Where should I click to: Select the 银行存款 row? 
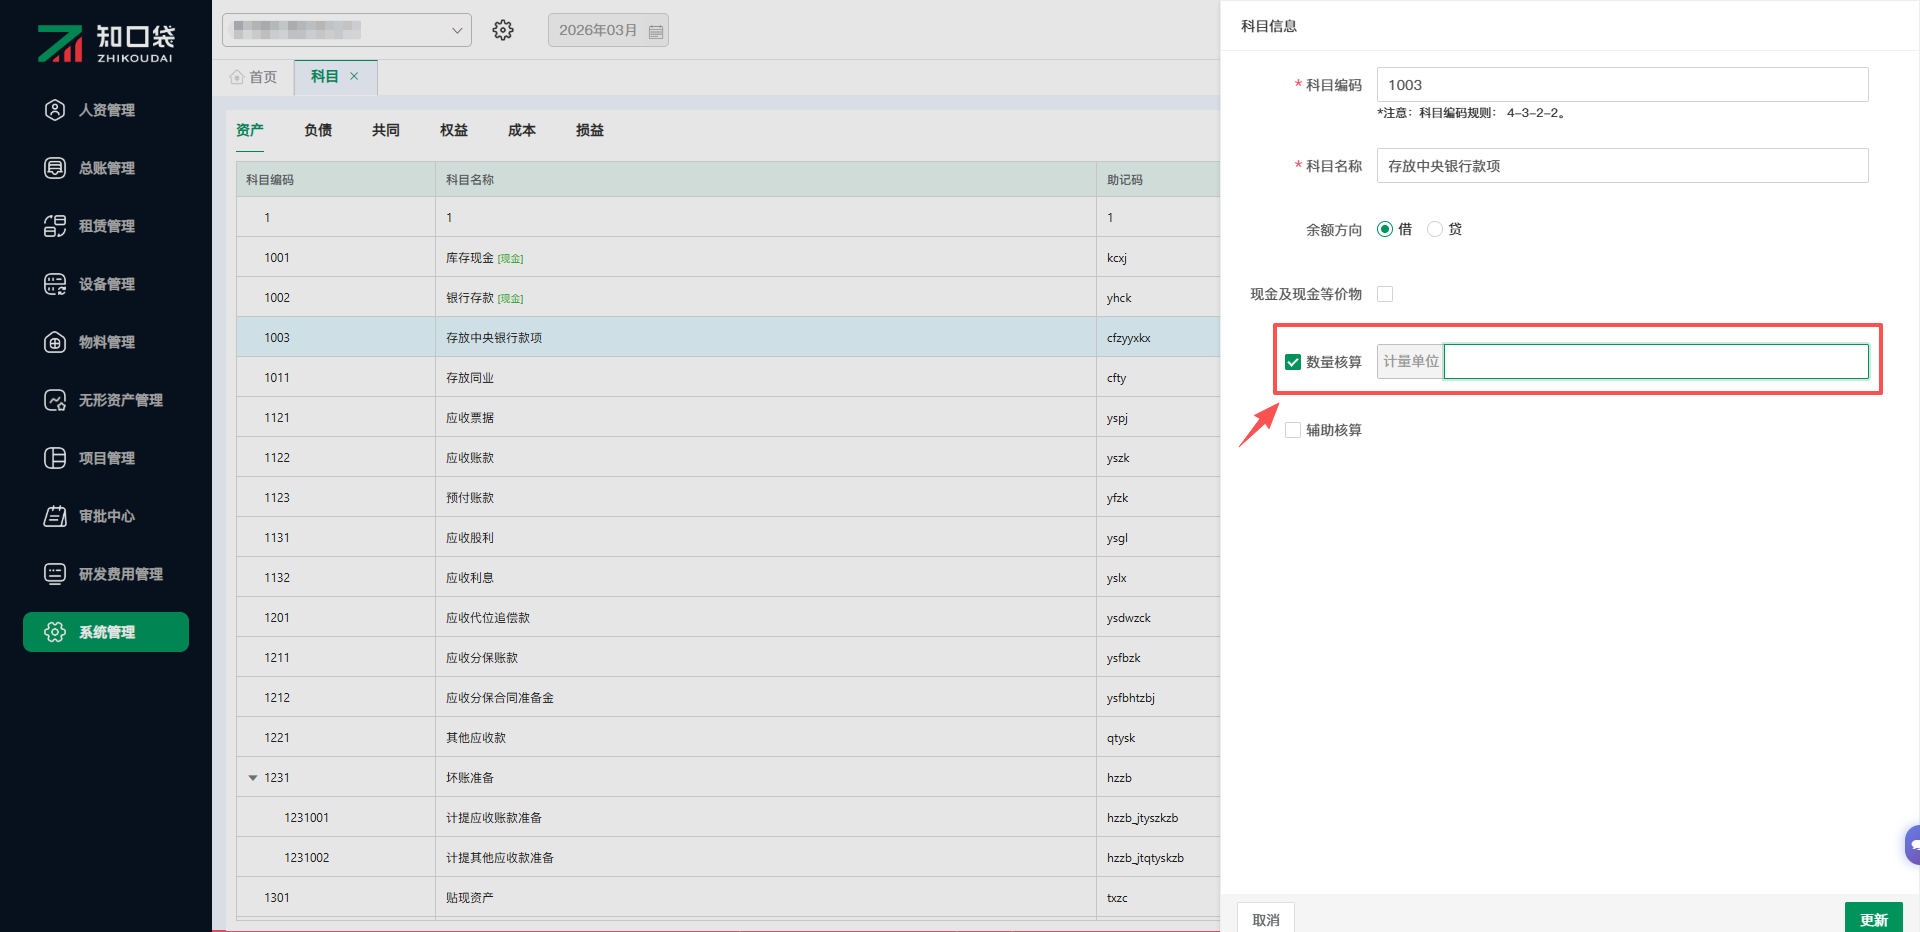(728, 297)
